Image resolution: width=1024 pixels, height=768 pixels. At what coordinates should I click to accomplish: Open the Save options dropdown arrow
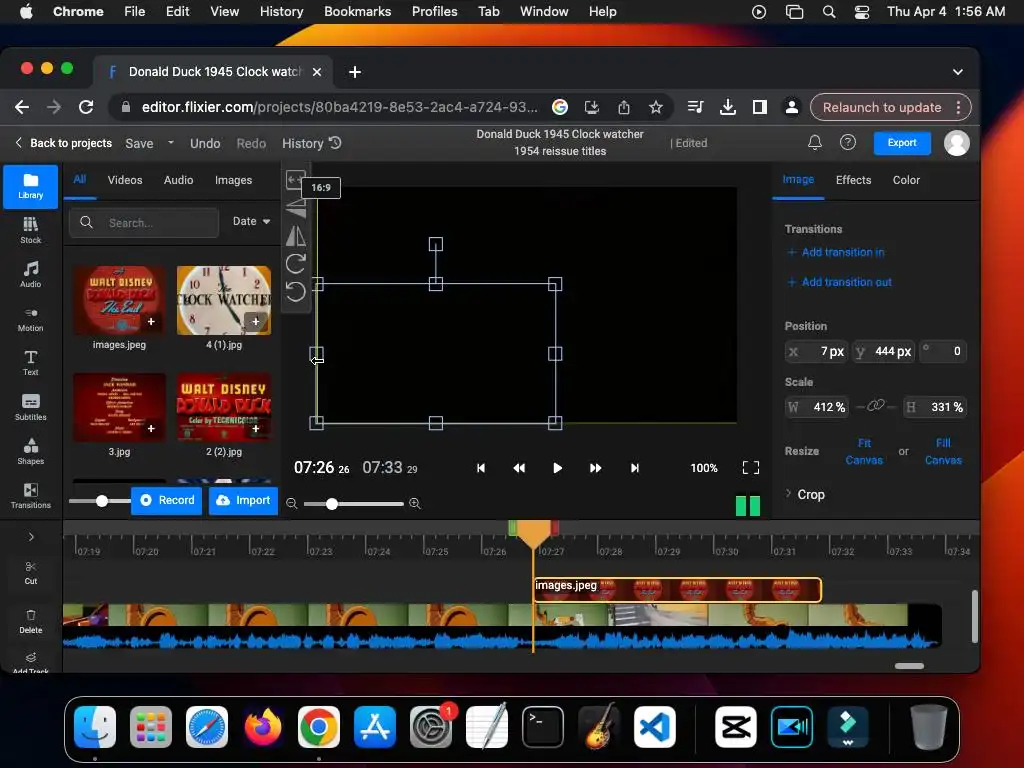[x=170, y=142]
